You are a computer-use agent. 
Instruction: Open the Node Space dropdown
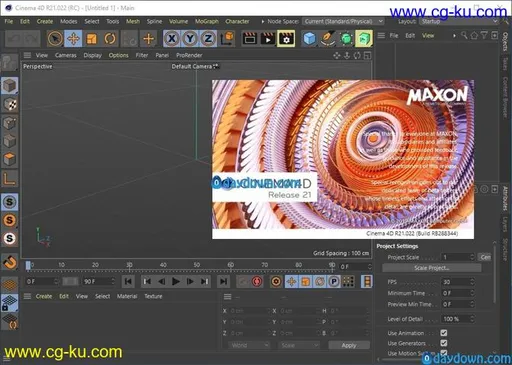point(343,21)
